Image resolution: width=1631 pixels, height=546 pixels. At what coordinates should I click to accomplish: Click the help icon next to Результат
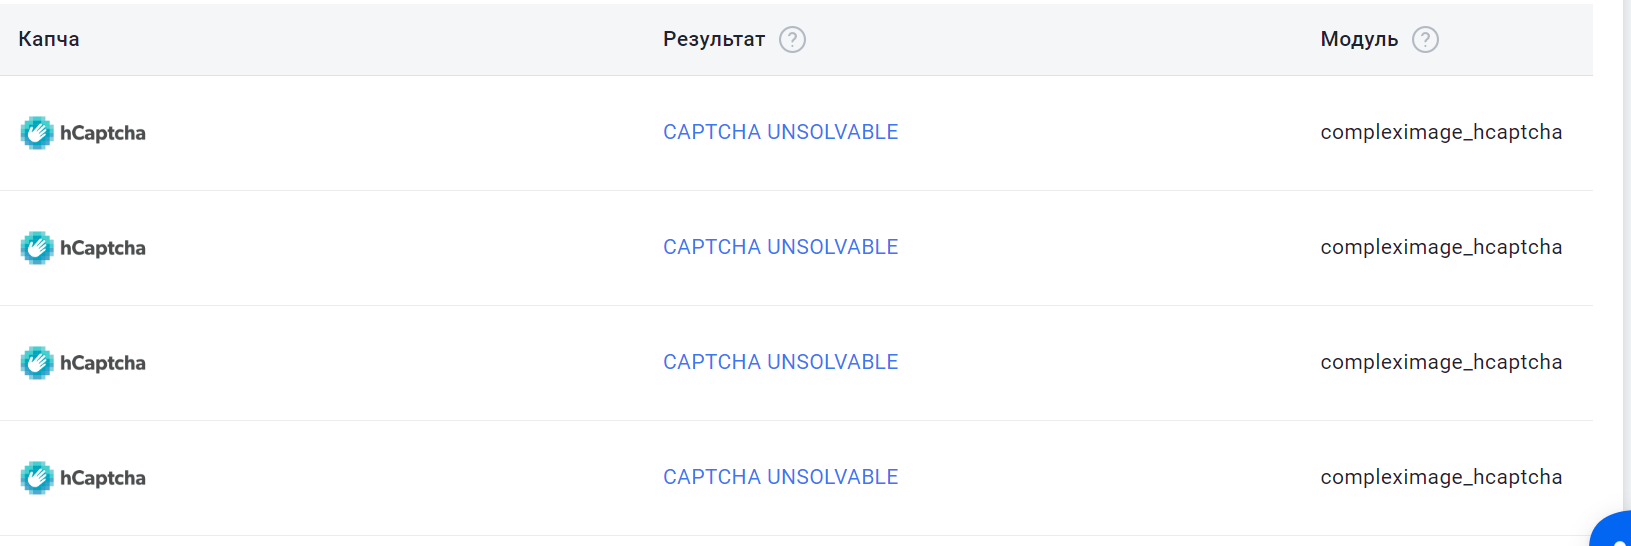pos(792,39)
